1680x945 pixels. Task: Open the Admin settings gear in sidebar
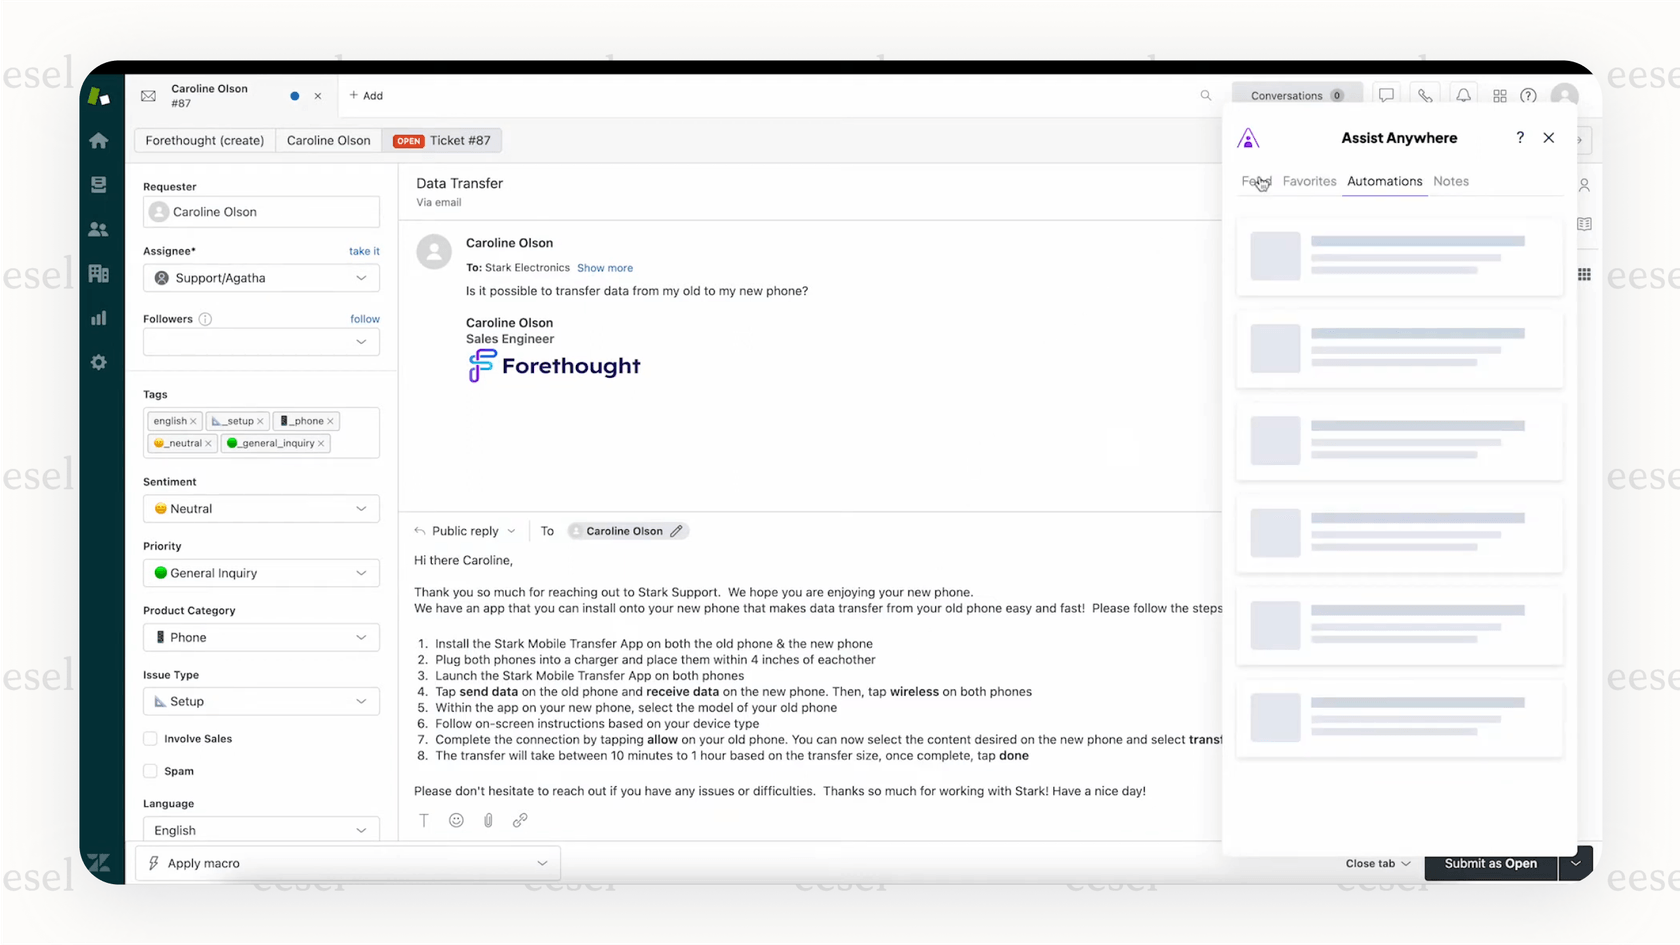click(99, 362)
